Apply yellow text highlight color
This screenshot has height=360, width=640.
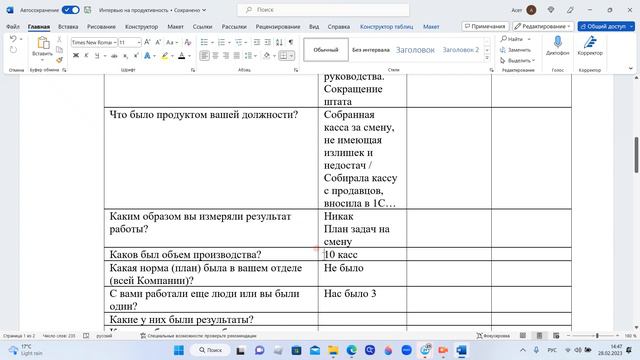pos(164,56)
